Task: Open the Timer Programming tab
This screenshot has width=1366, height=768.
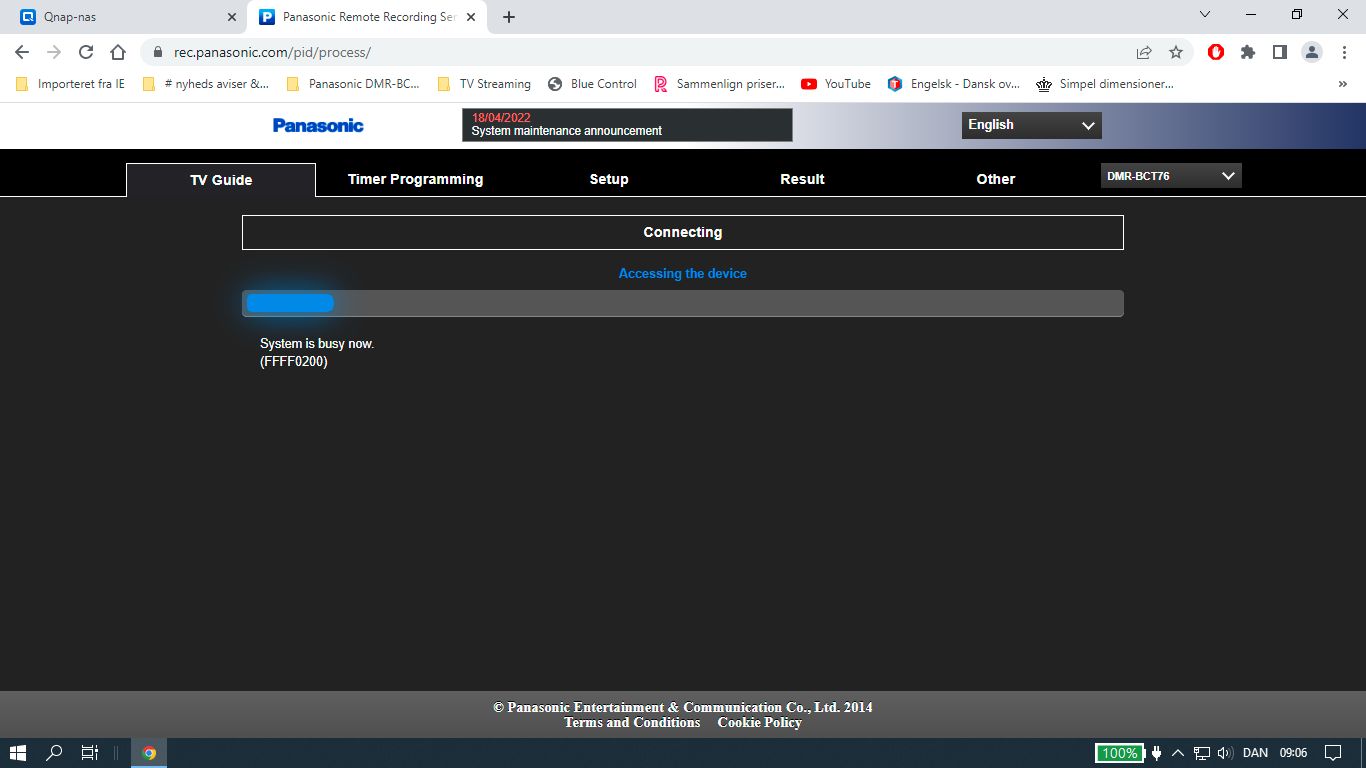Action: tap(415, 179)
